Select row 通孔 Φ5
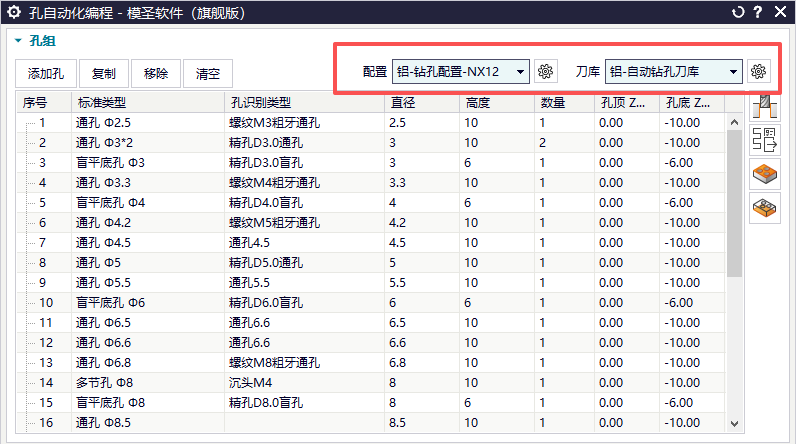The image size is (796, 444). (371, 263)
